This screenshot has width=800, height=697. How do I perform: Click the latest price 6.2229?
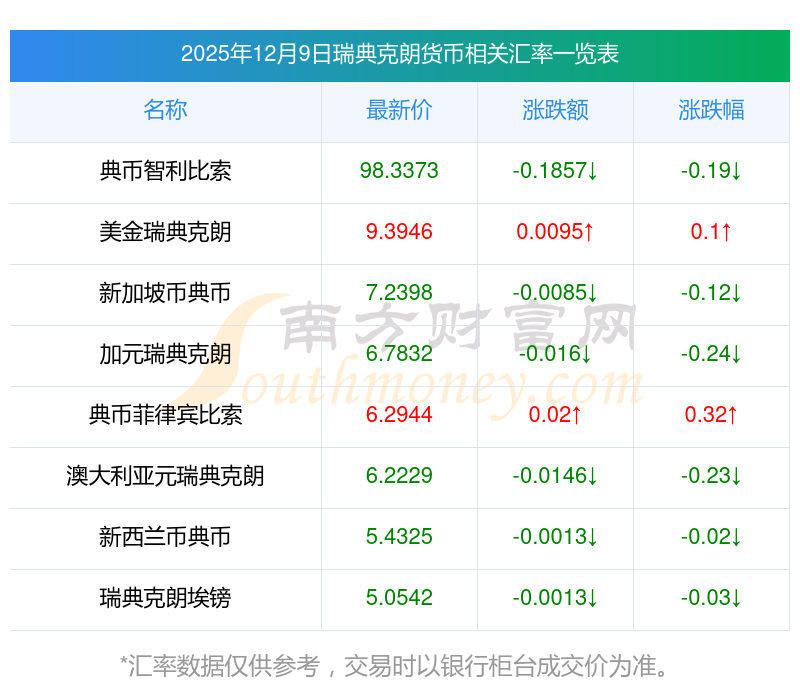pos(399,476)
